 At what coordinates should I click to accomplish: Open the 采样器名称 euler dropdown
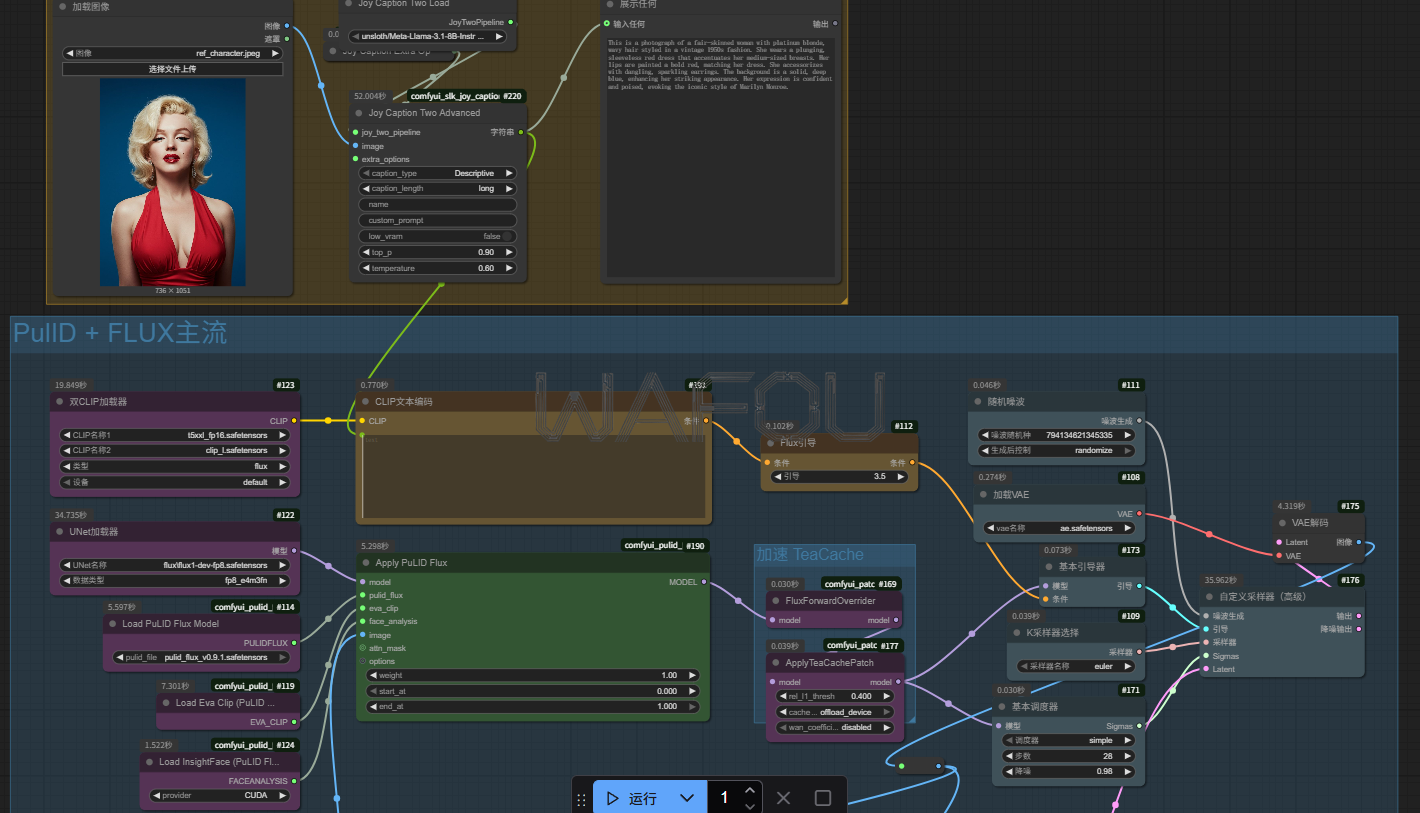pyautogui.click(x=1076, y=666)
